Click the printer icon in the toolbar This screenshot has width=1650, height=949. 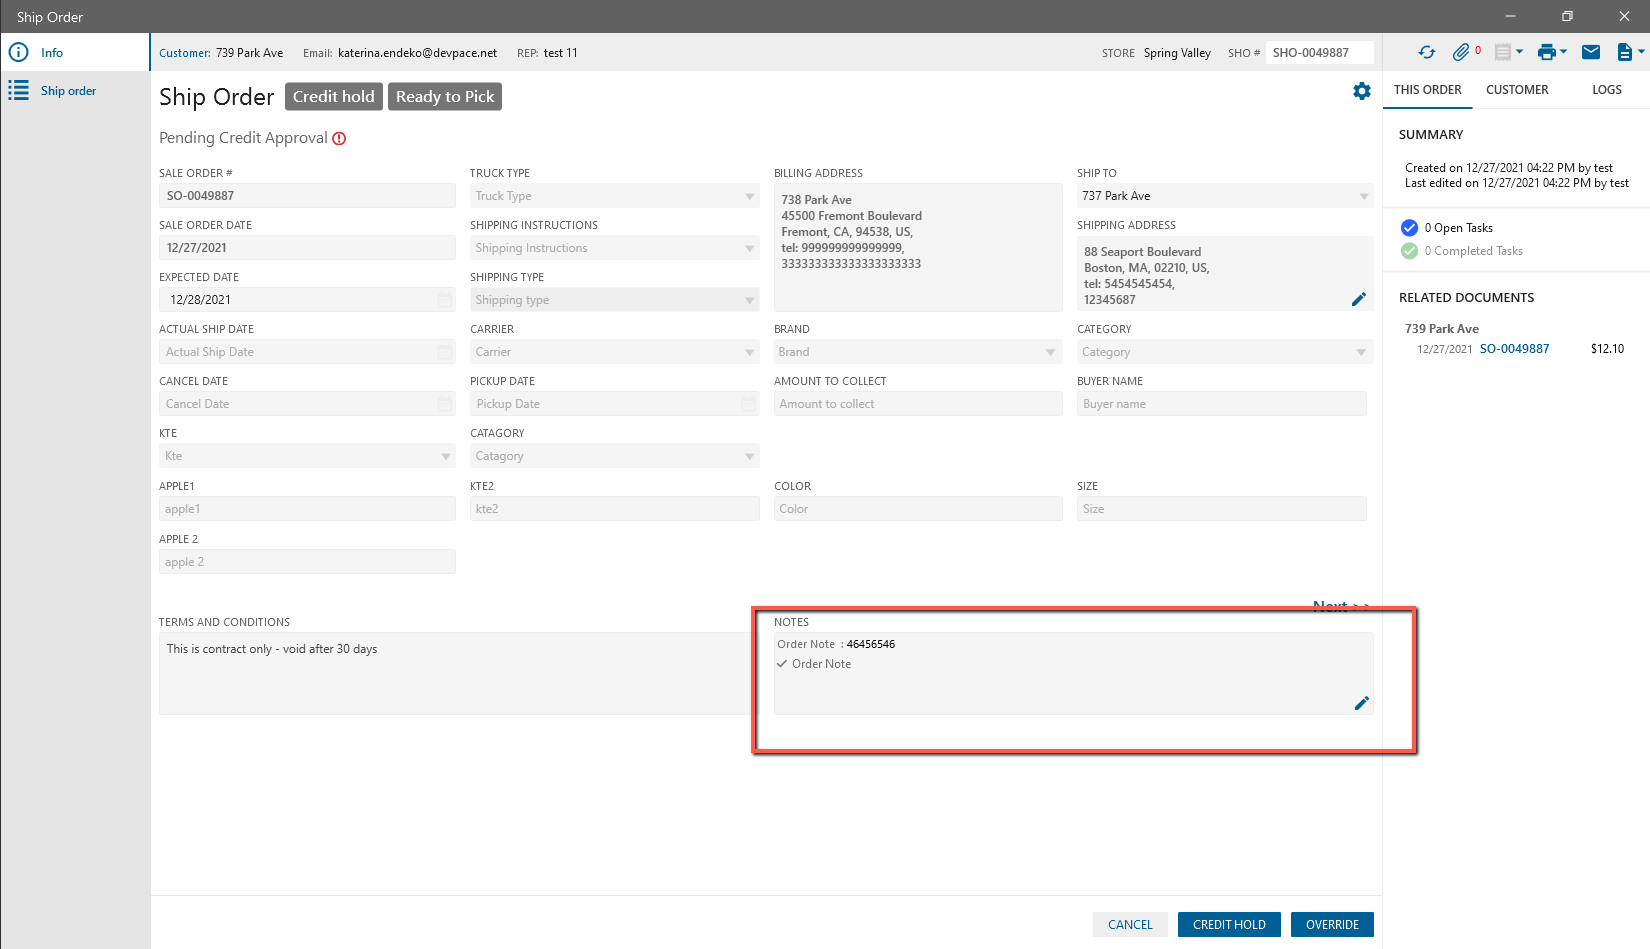click(1547, 52)
